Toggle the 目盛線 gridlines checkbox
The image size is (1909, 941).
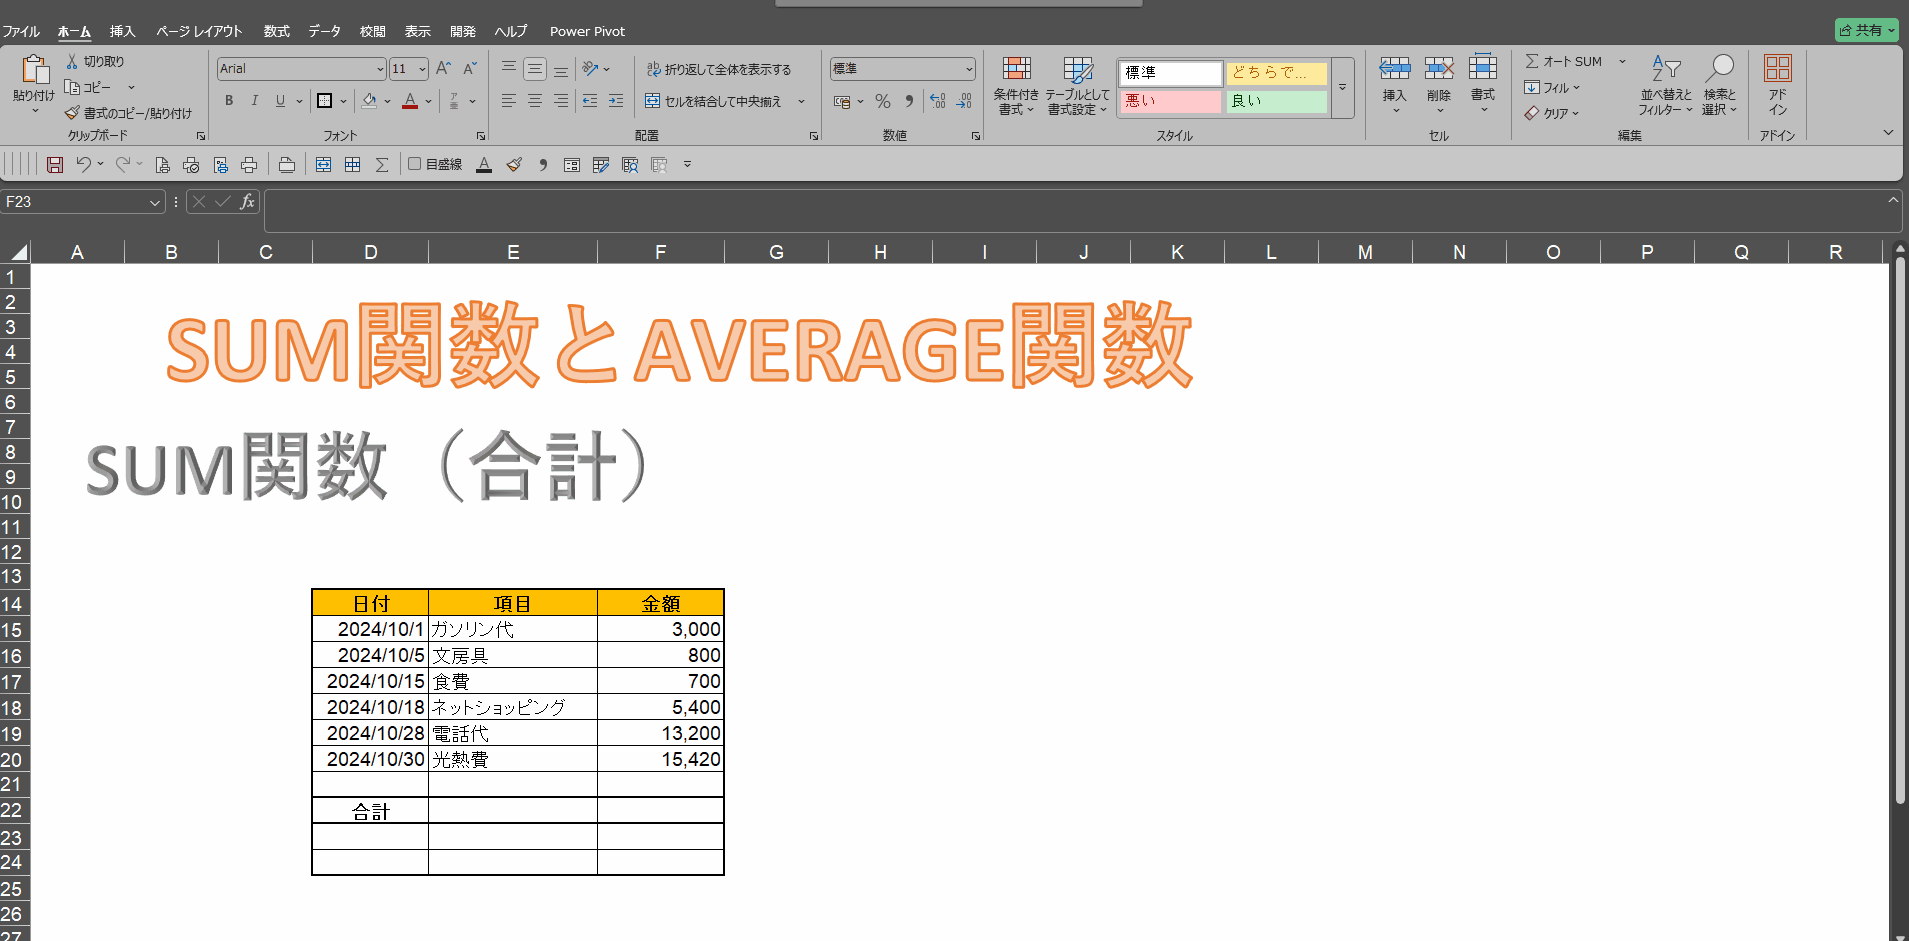414,164
